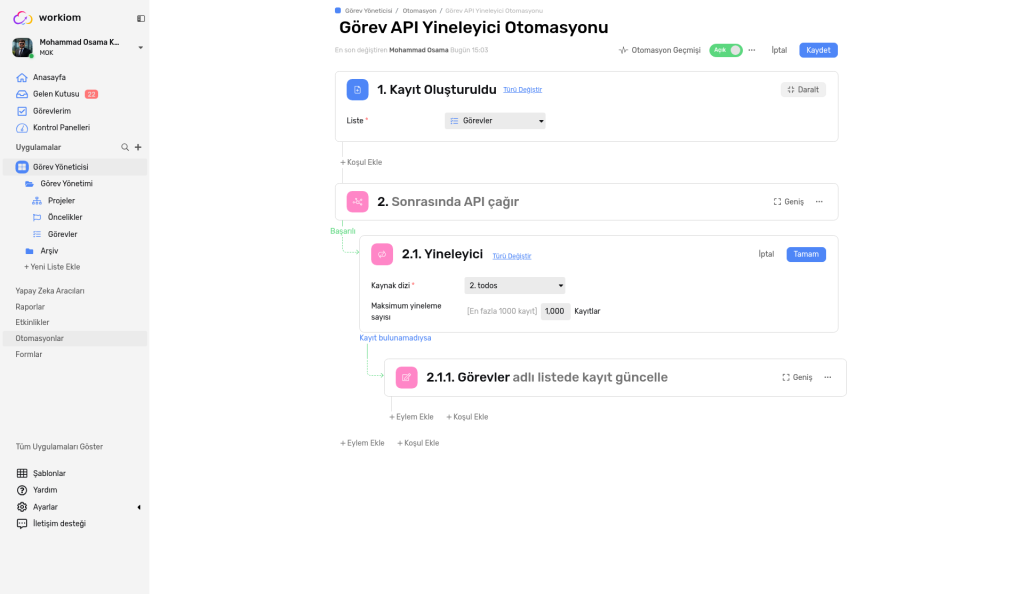Click İptal in Yineleyici step
Viewport: 1024px width, 594px height.
766,254
